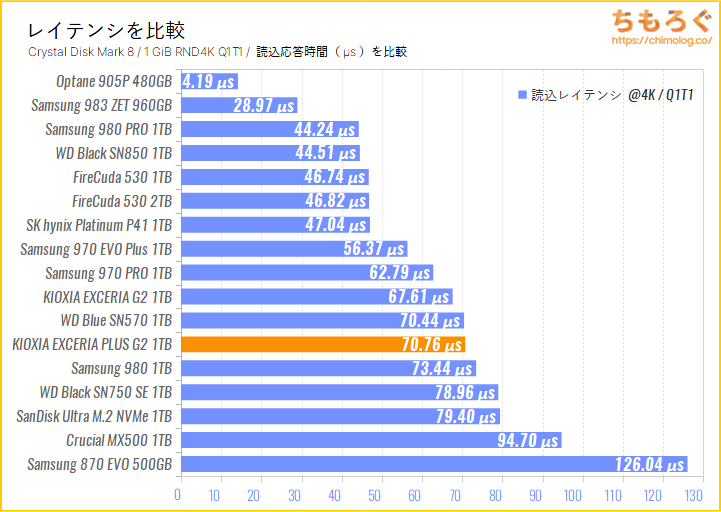Image resolution: width=721 pixels, height=512 pixels.
Task: Select the WD Blue SN570 1TB label
Action: coord(116,321)
